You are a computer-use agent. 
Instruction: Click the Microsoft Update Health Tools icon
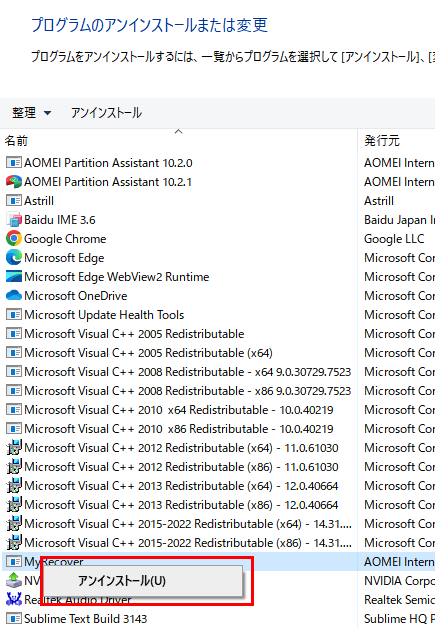point(14,314)
